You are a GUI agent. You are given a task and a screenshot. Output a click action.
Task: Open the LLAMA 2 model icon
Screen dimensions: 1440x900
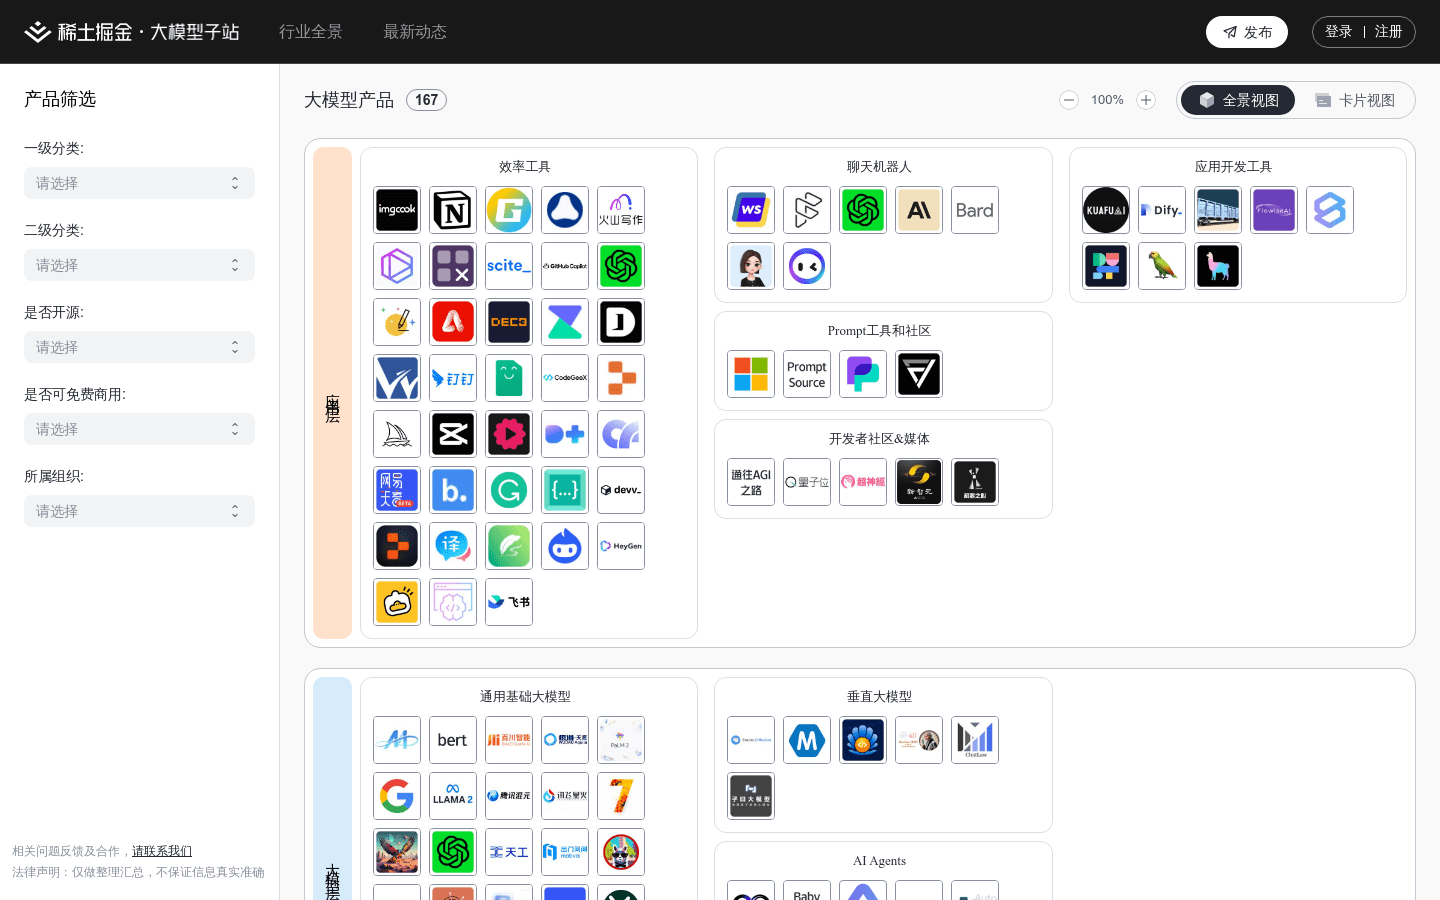click(453, 796)
